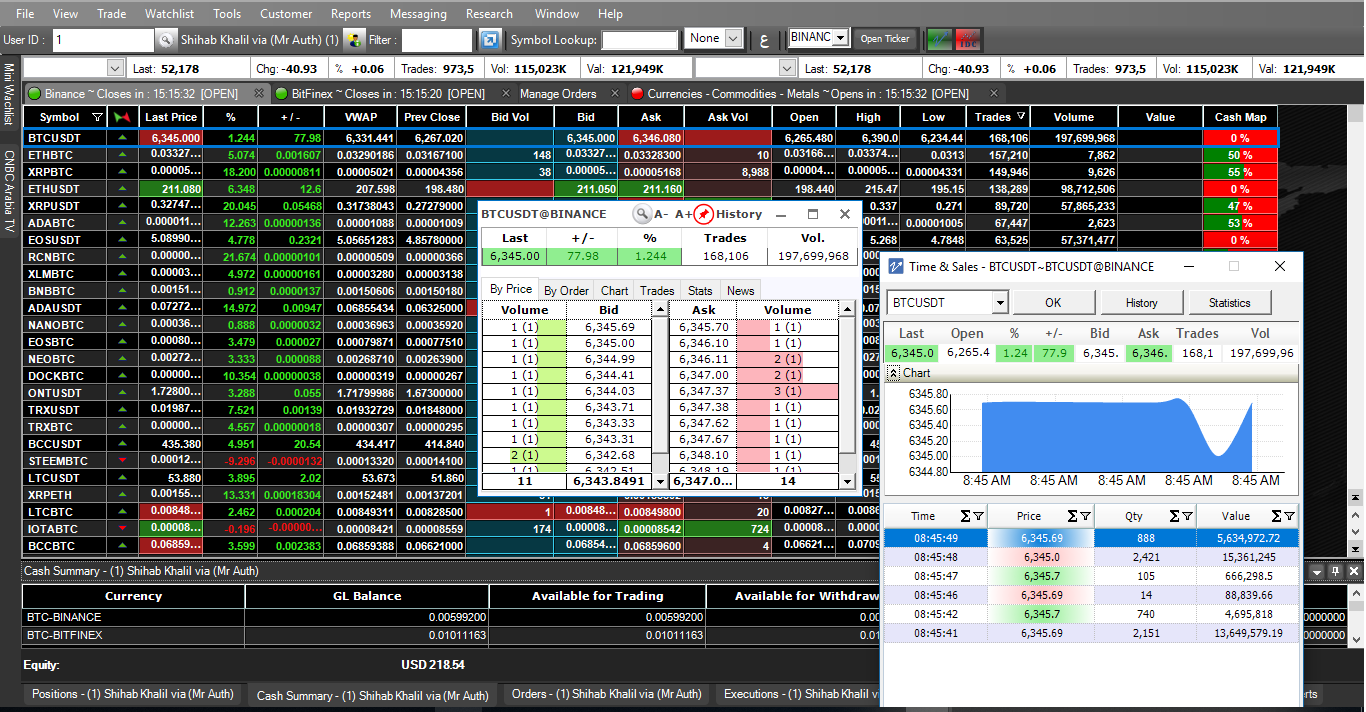This screenshot has width=1366, height=712.
Task: Click the pin icon of Cash Summary panel
Action: 1334,571
